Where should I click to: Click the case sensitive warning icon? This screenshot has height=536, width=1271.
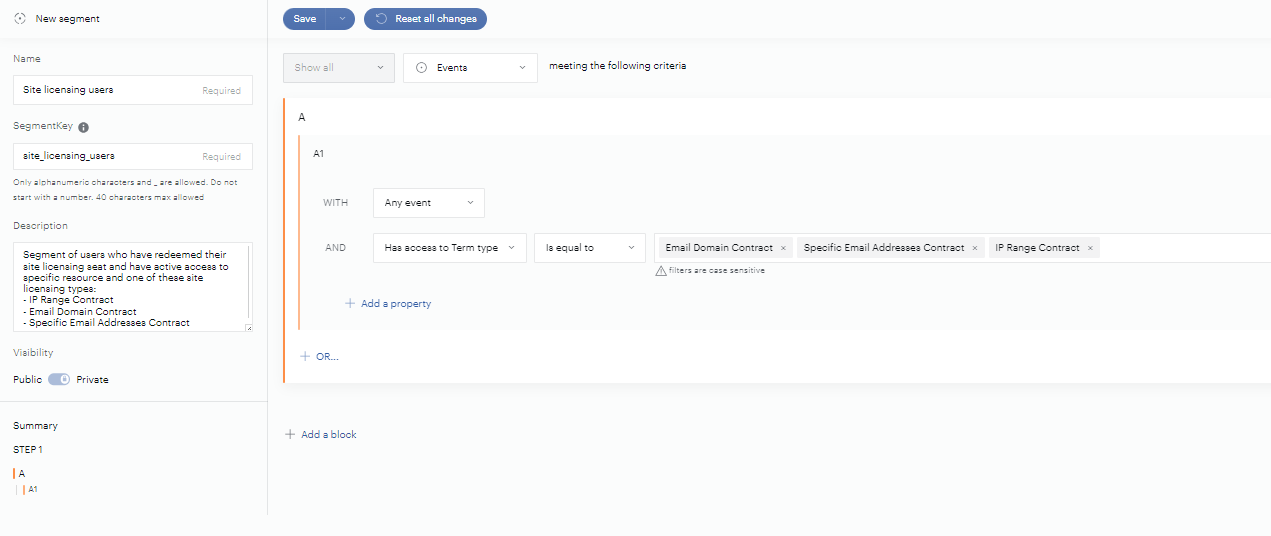[x=661, y=271]
